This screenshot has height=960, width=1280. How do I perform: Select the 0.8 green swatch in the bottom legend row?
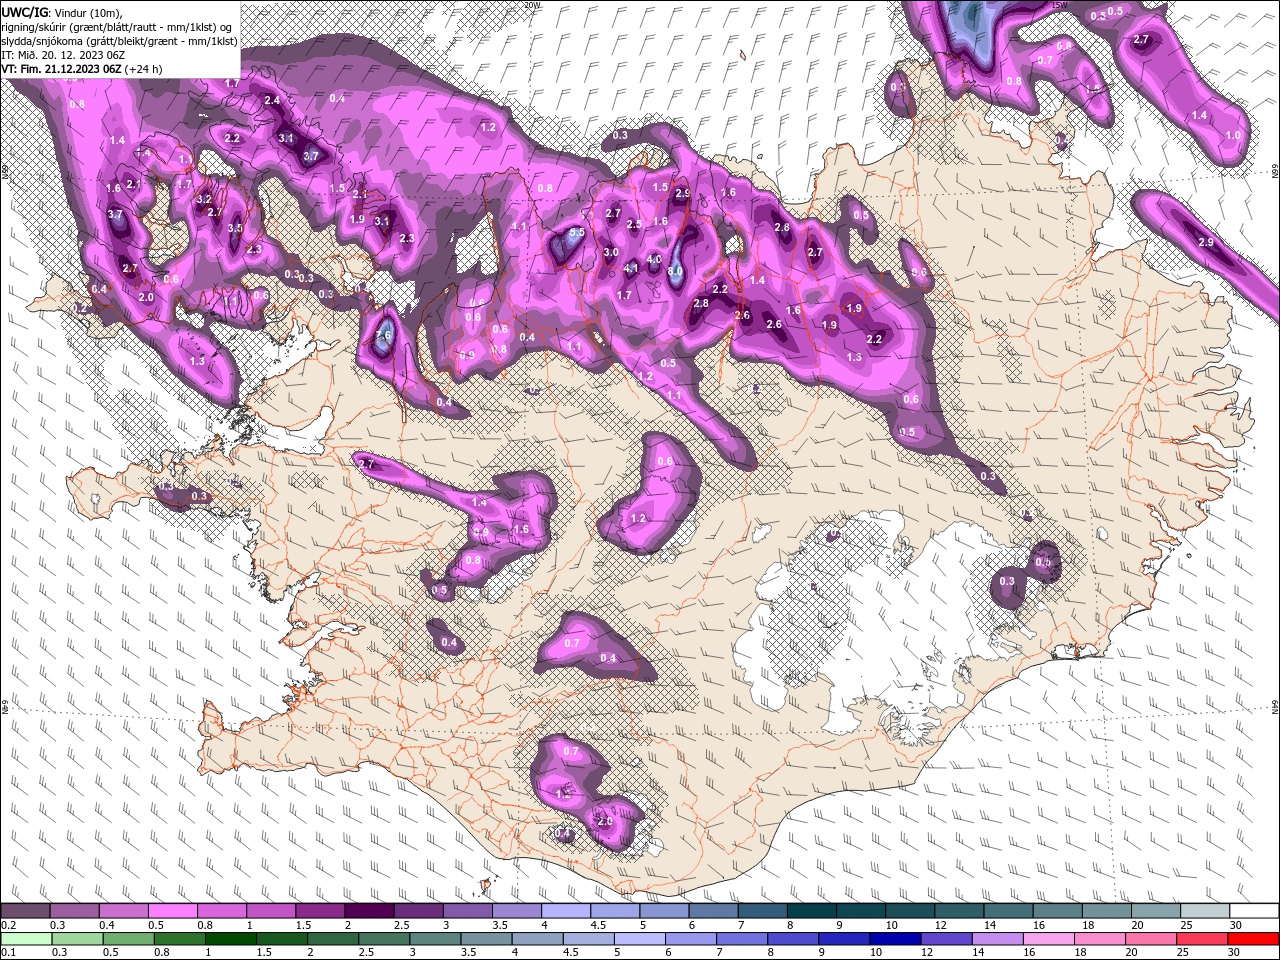coord(179,939)
